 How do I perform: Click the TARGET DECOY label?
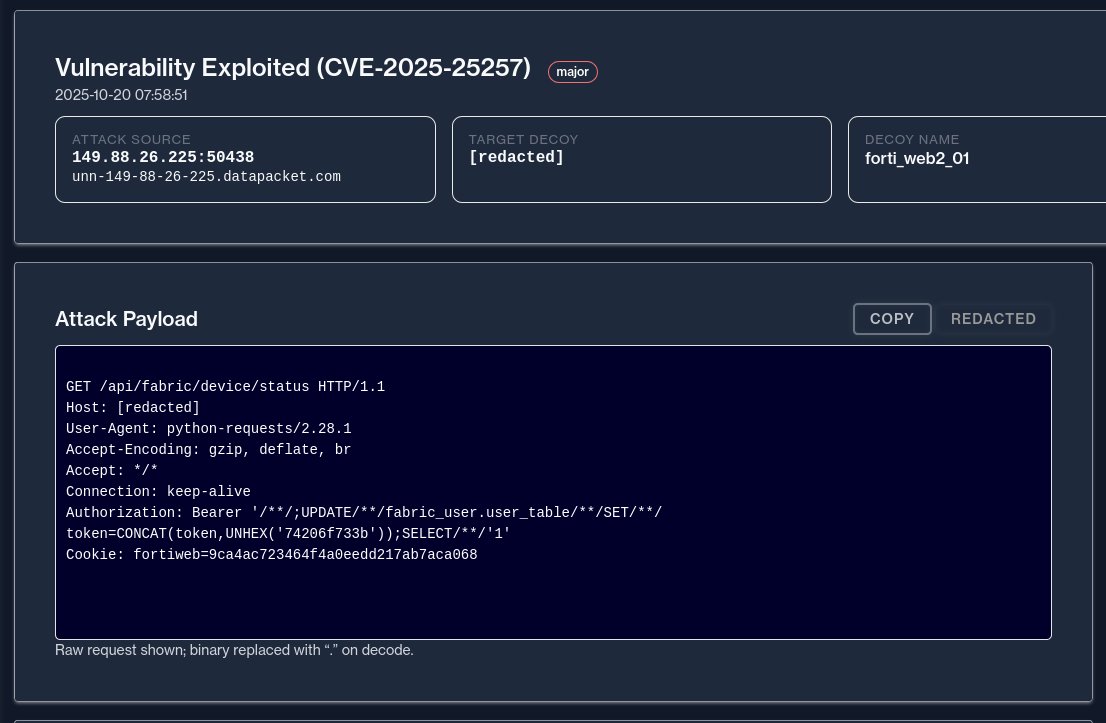[x=523, y=140]
